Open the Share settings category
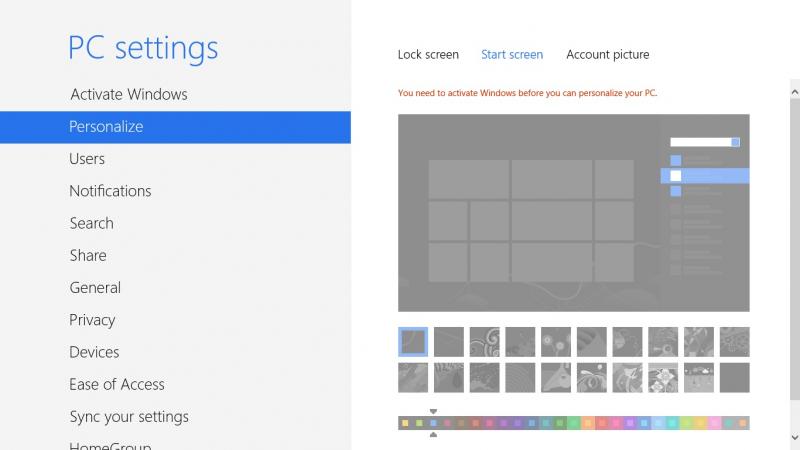 coord(88,255)
